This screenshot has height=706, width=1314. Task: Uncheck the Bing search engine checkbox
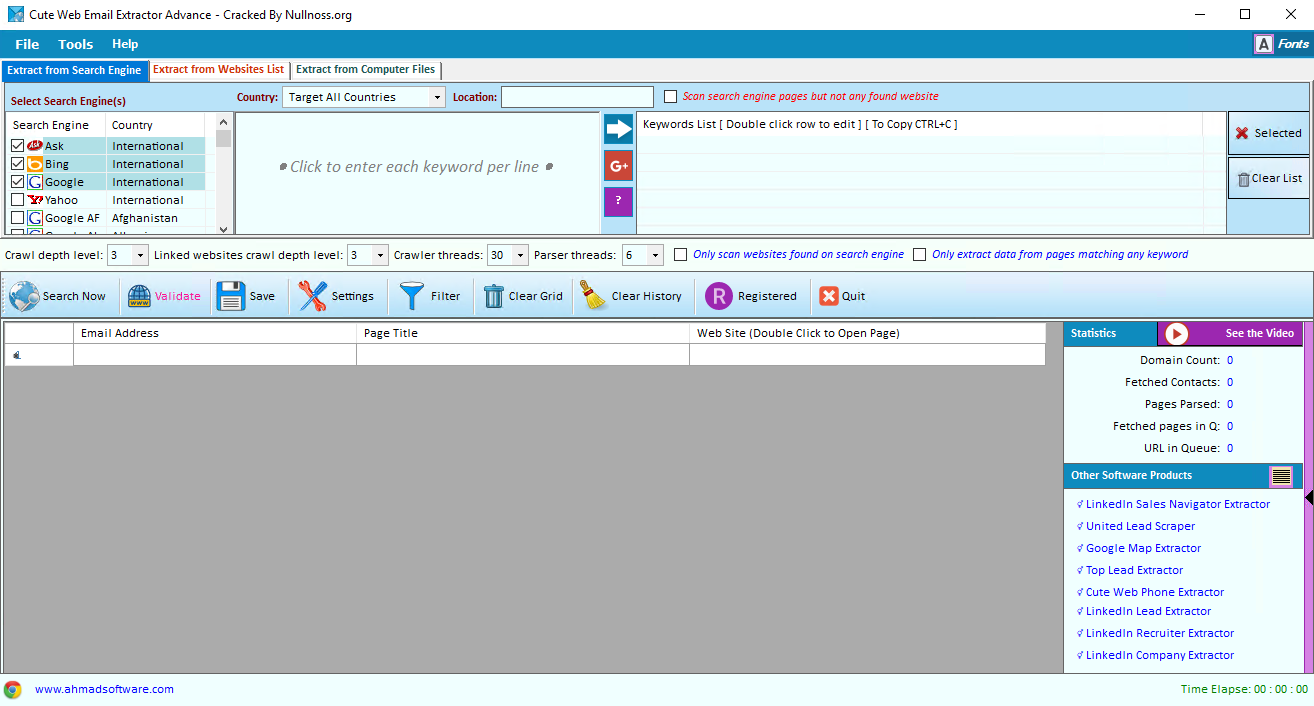pos(18,164)
